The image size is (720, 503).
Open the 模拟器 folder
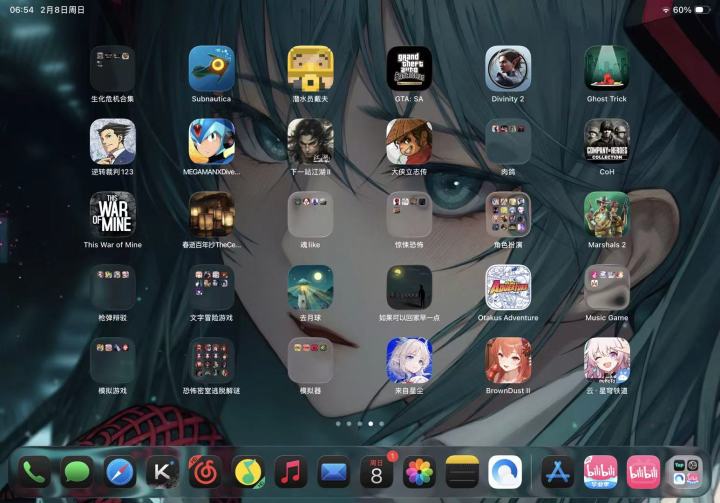tap(310, 361)
